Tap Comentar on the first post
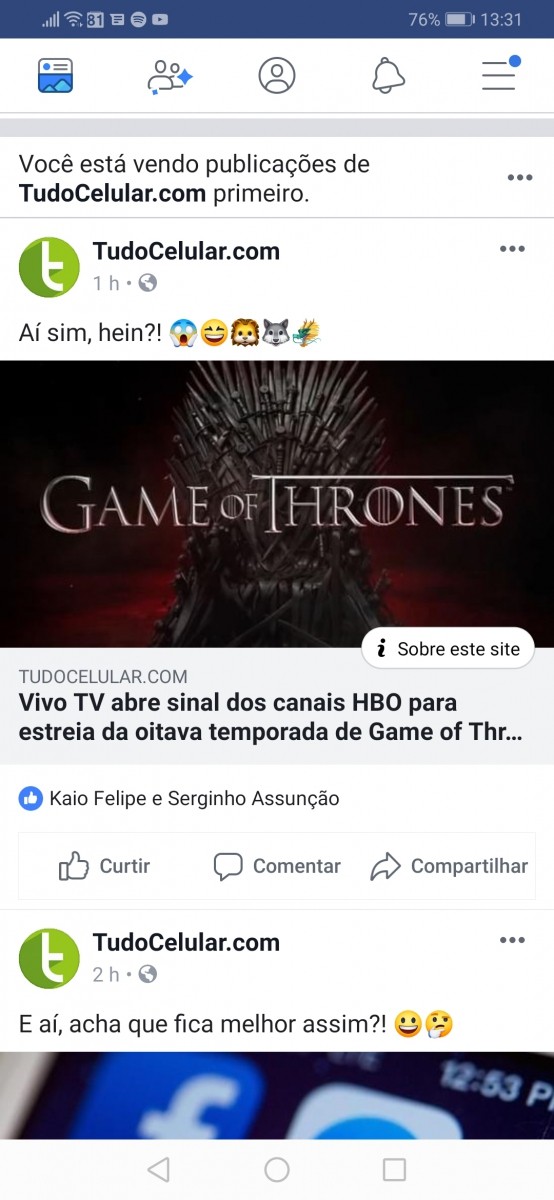 [x=277, y=866]
